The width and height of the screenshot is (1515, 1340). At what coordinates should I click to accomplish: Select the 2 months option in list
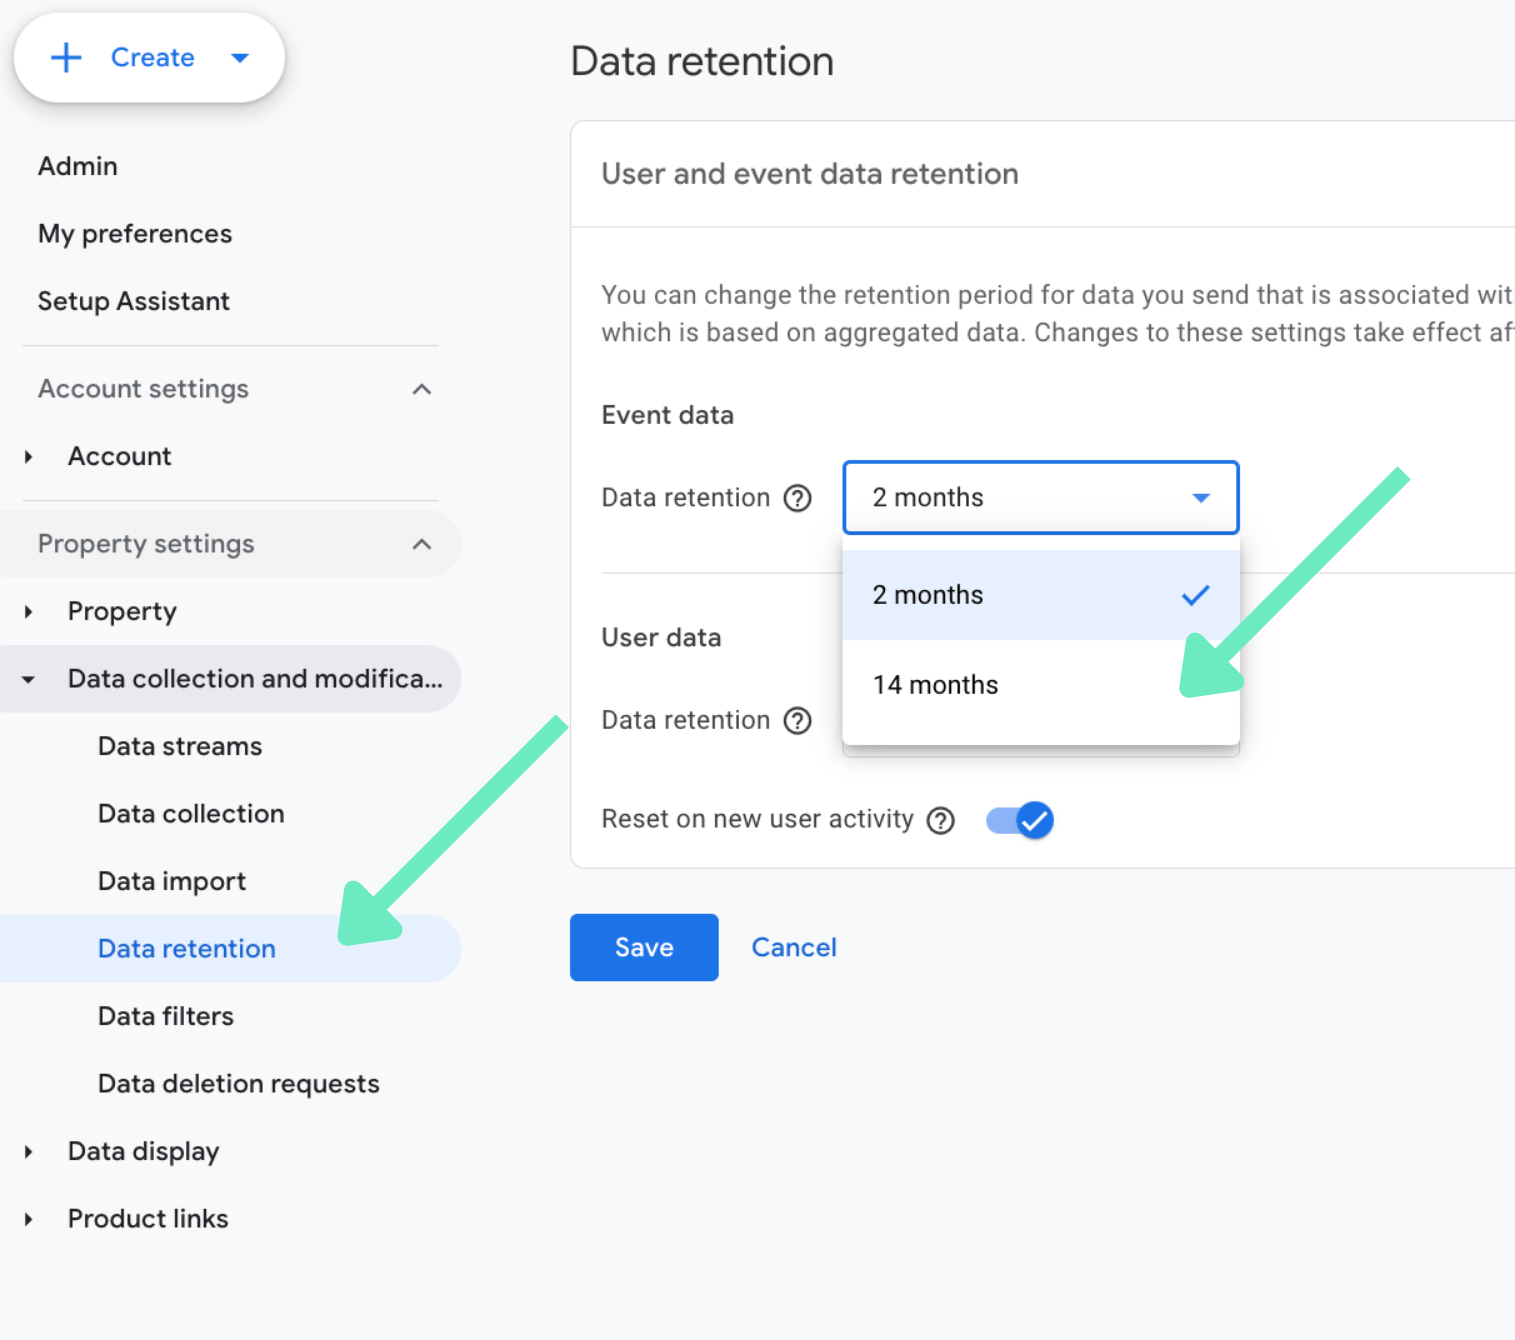(x=1041, y=595)
